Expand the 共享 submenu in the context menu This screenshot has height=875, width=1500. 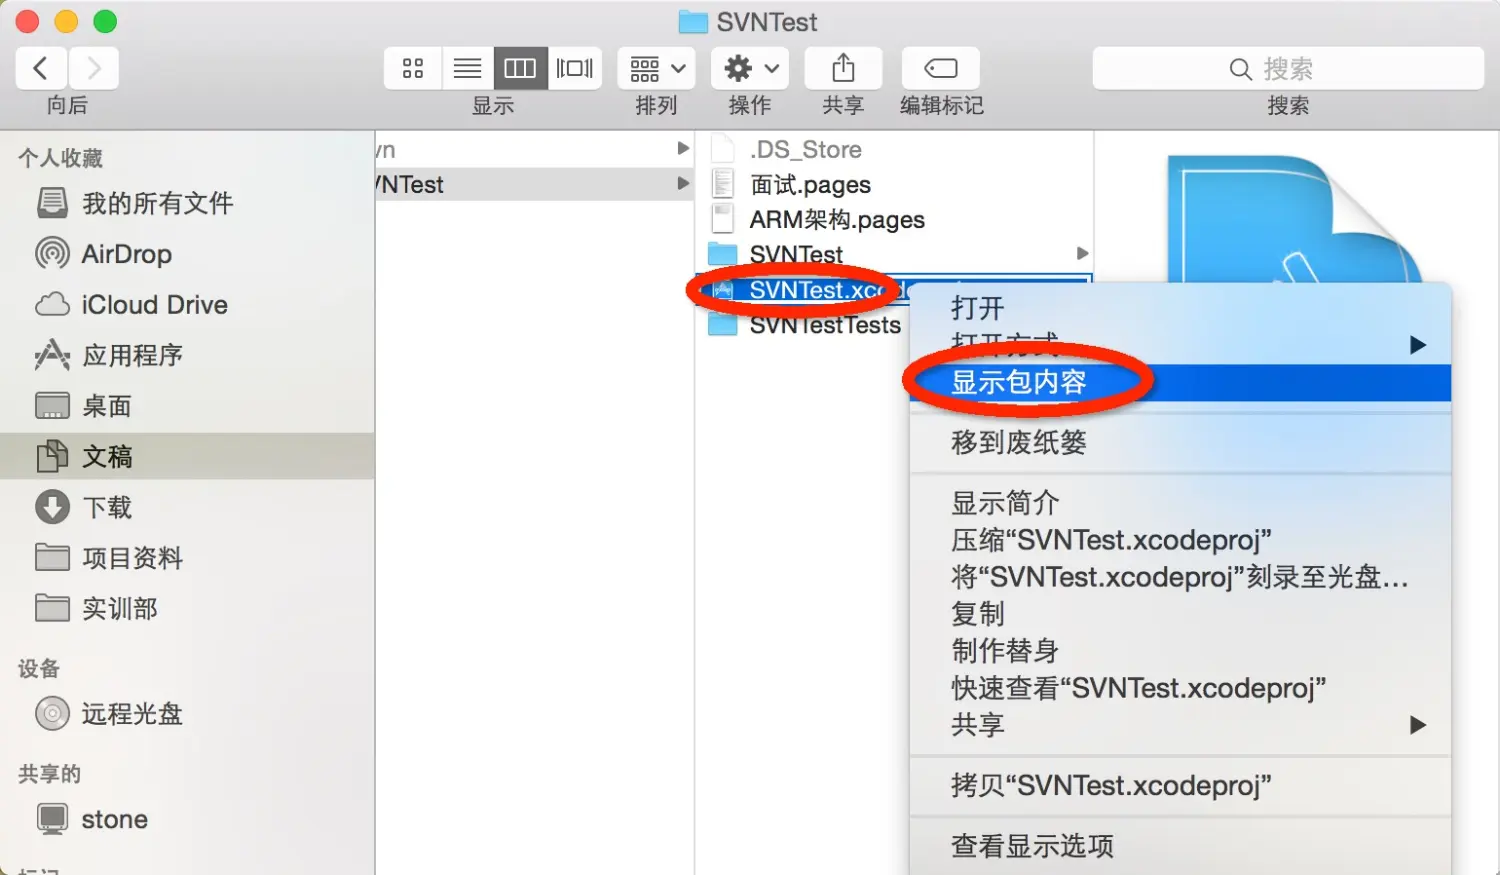1180,725
